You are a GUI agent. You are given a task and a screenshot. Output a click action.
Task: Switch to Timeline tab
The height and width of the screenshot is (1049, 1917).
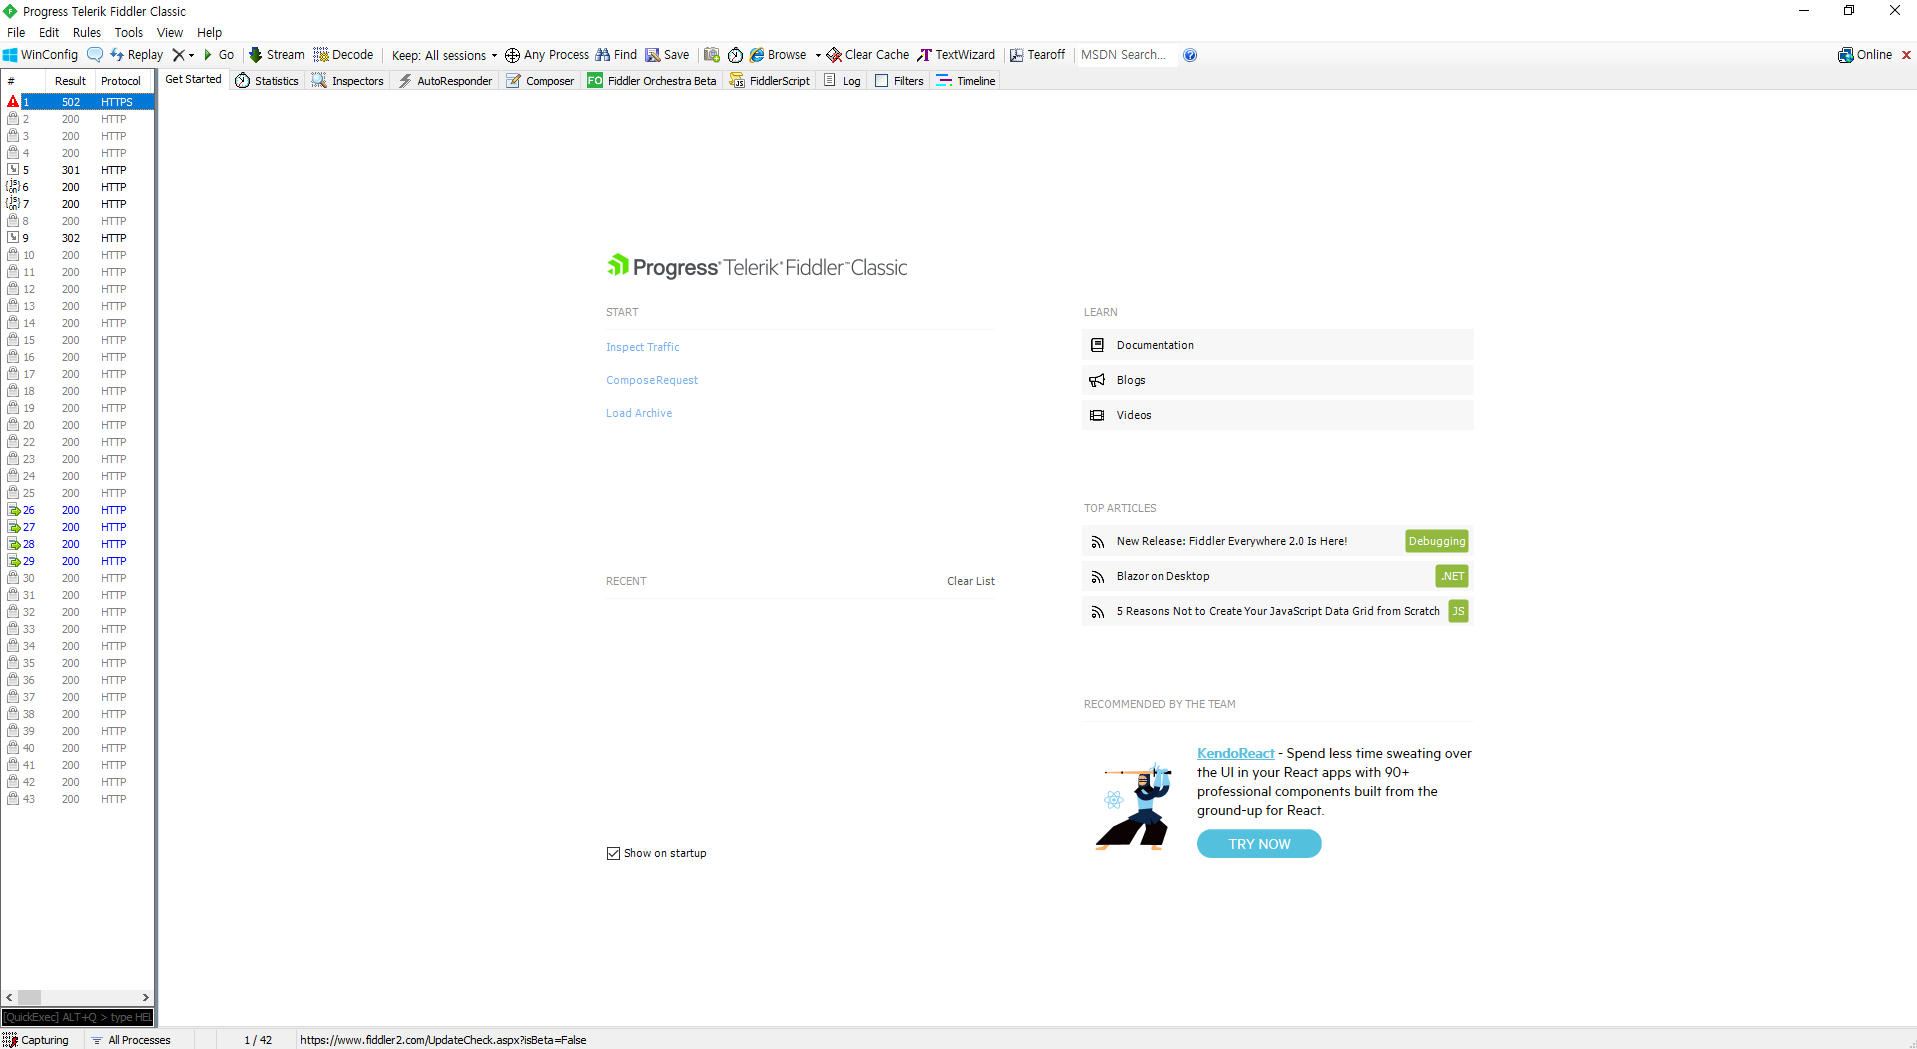(966, 81)
